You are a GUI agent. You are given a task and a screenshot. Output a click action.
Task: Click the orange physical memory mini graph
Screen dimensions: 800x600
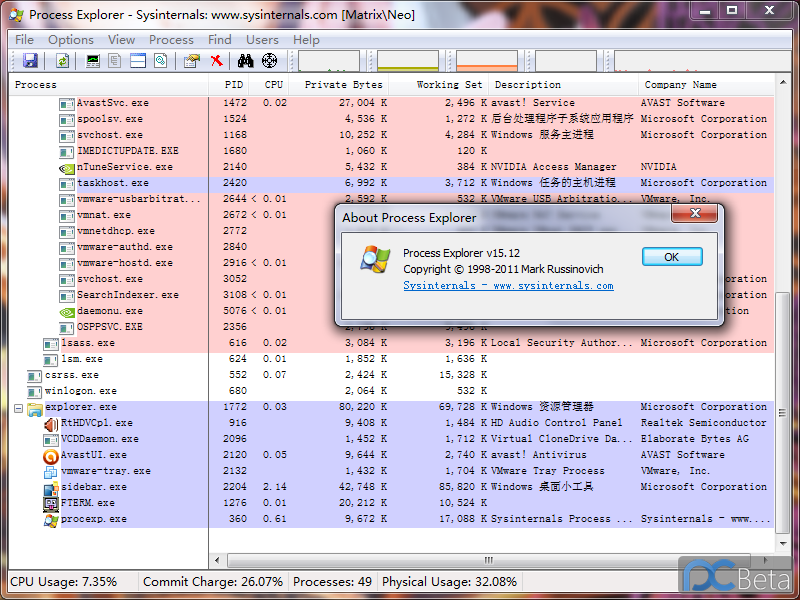(x=487, y=61)
